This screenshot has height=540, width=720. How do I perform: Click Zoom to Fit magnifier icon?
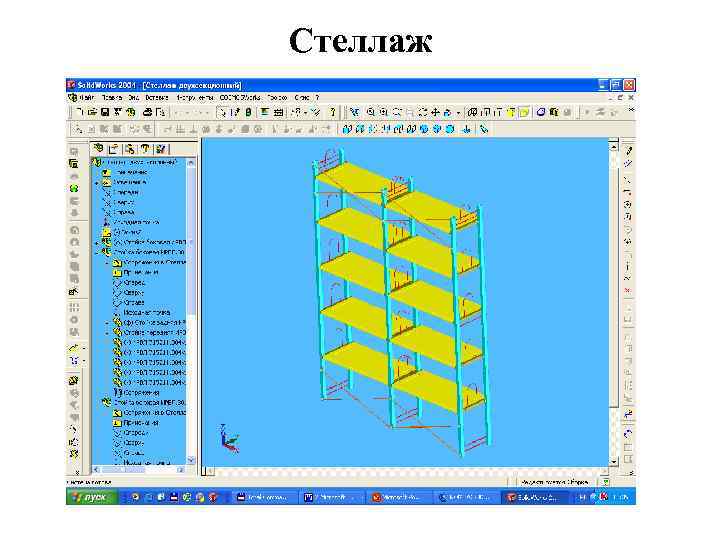pyautogui.click(x=370, y=112)
